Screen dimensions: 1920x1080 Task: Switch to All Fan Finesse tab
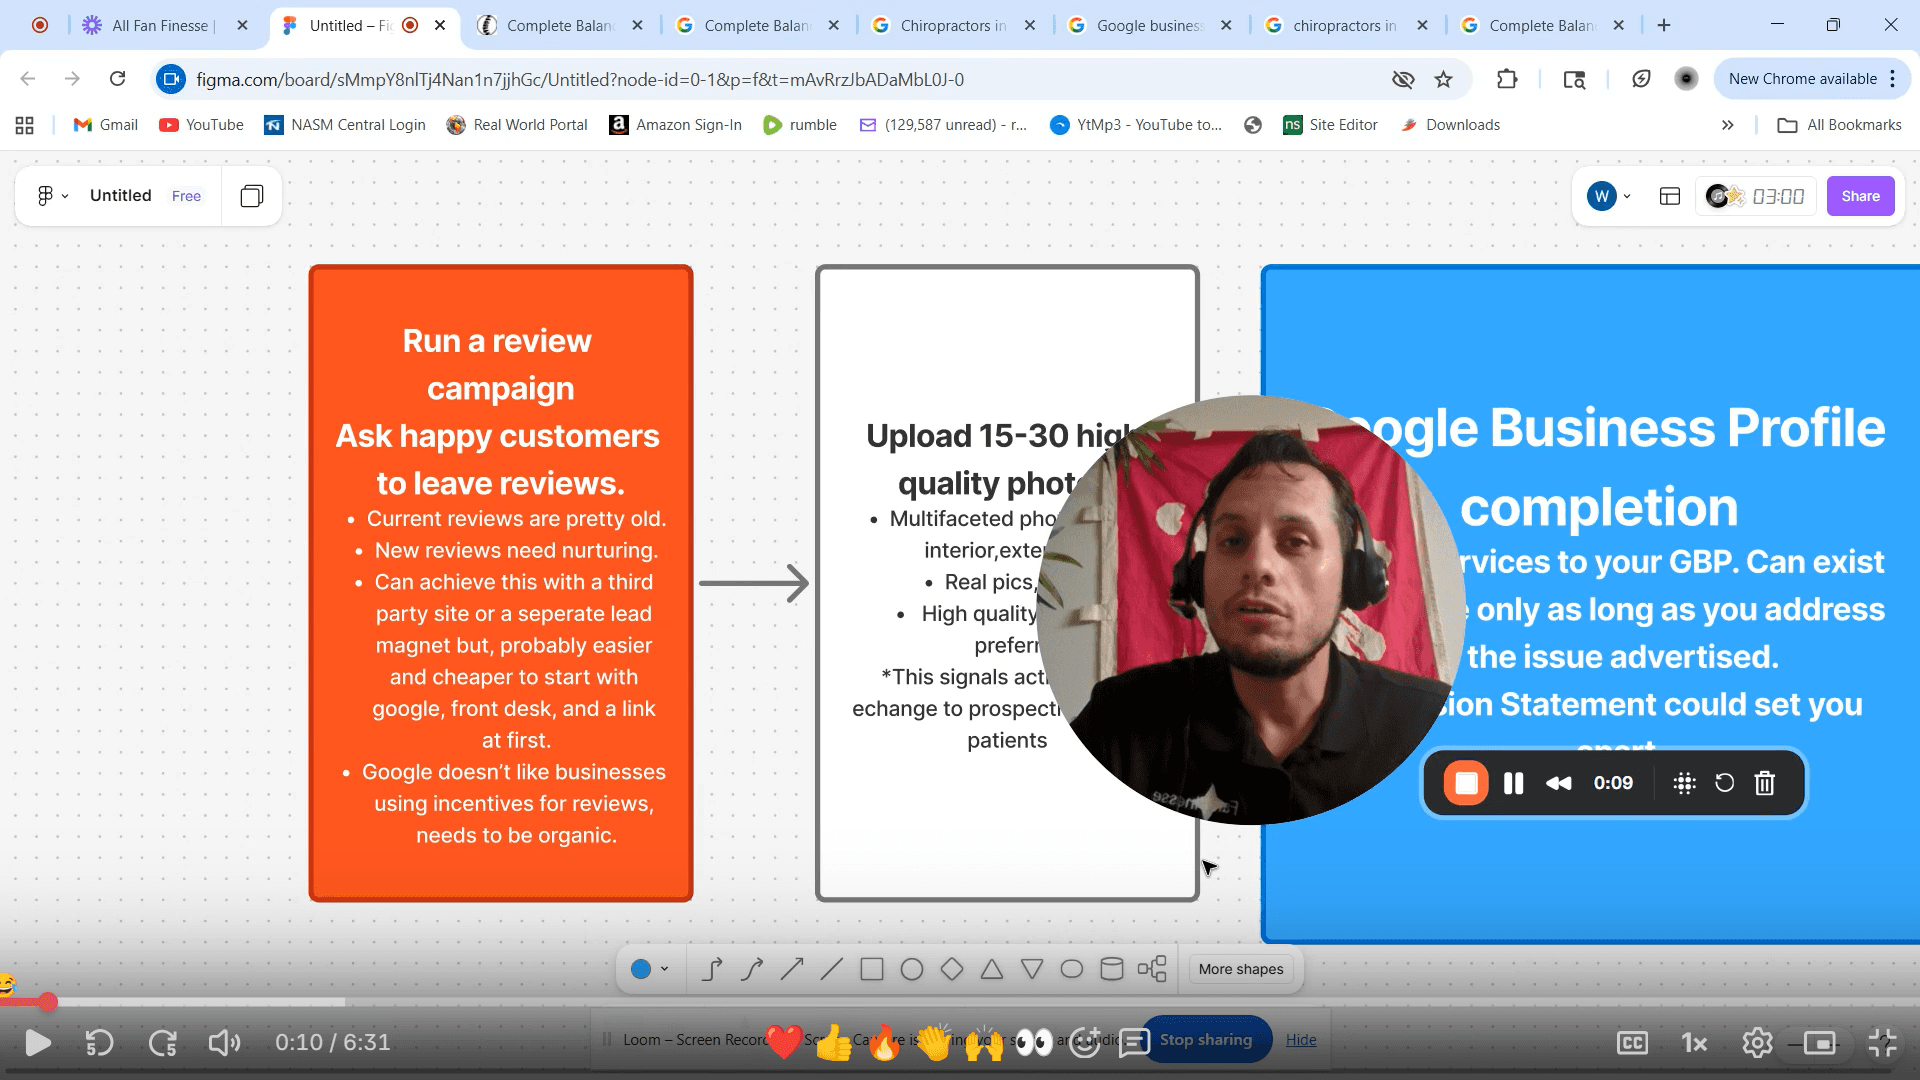(160, 26)
